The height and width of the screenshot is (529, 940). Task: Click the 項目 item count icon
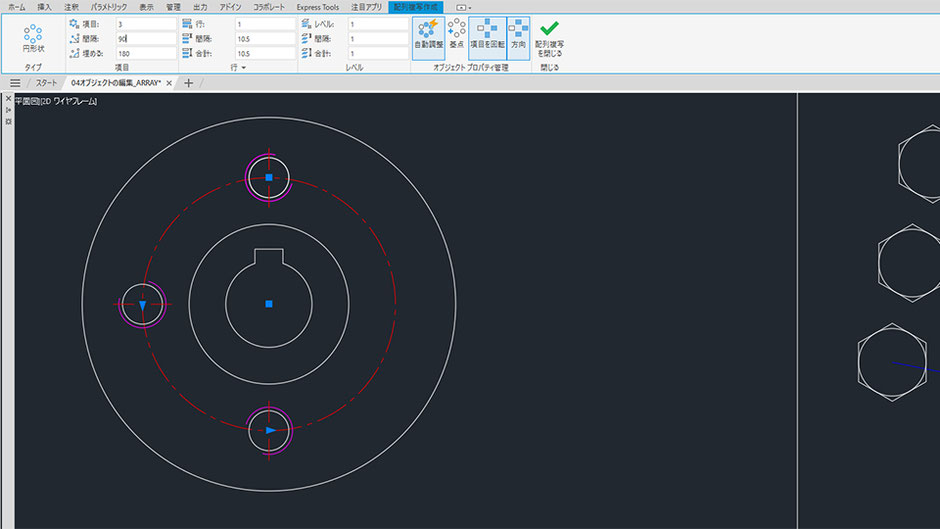click(x=74, y=24)
